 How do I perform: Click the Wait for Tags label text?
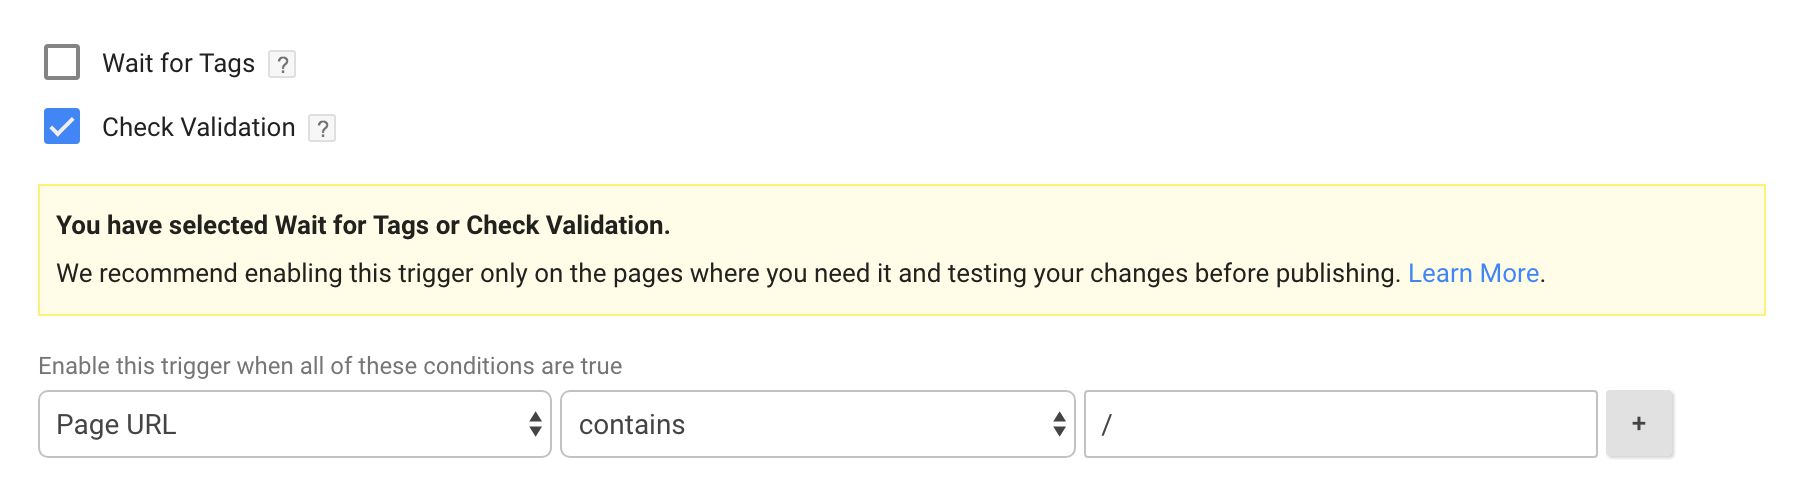(179, 63)
